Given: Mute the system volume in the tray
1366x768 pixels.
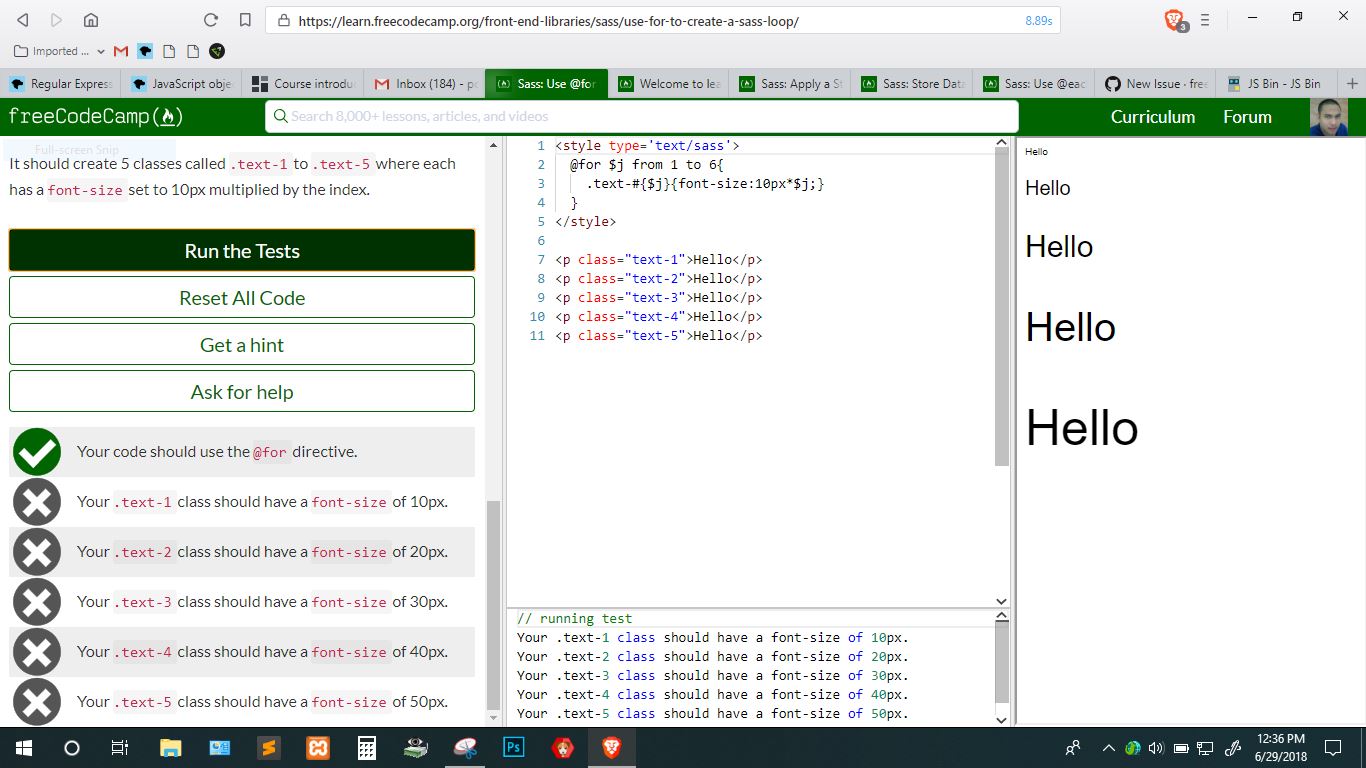Looking at the screenshot, I should (x=1156, y=747).
